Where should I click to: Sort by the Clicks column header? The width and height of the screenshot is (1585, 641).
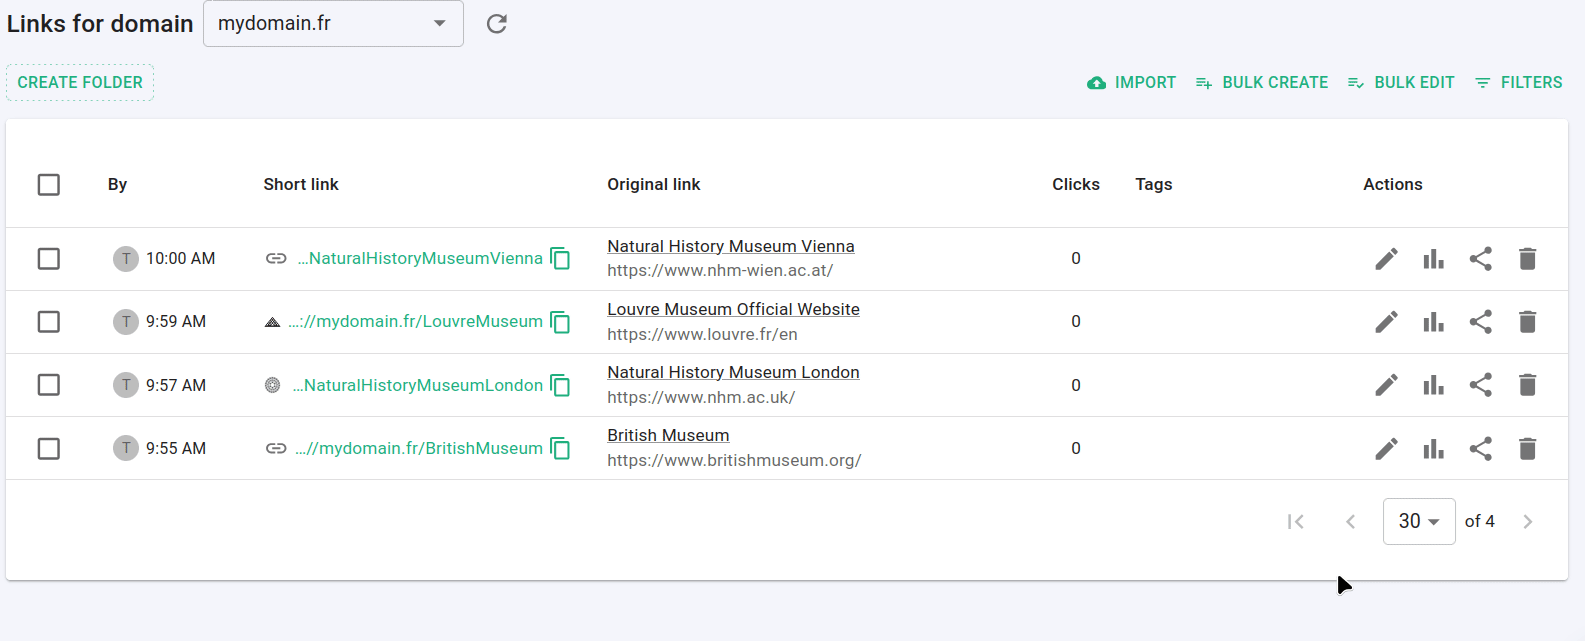coord(1075,185)
